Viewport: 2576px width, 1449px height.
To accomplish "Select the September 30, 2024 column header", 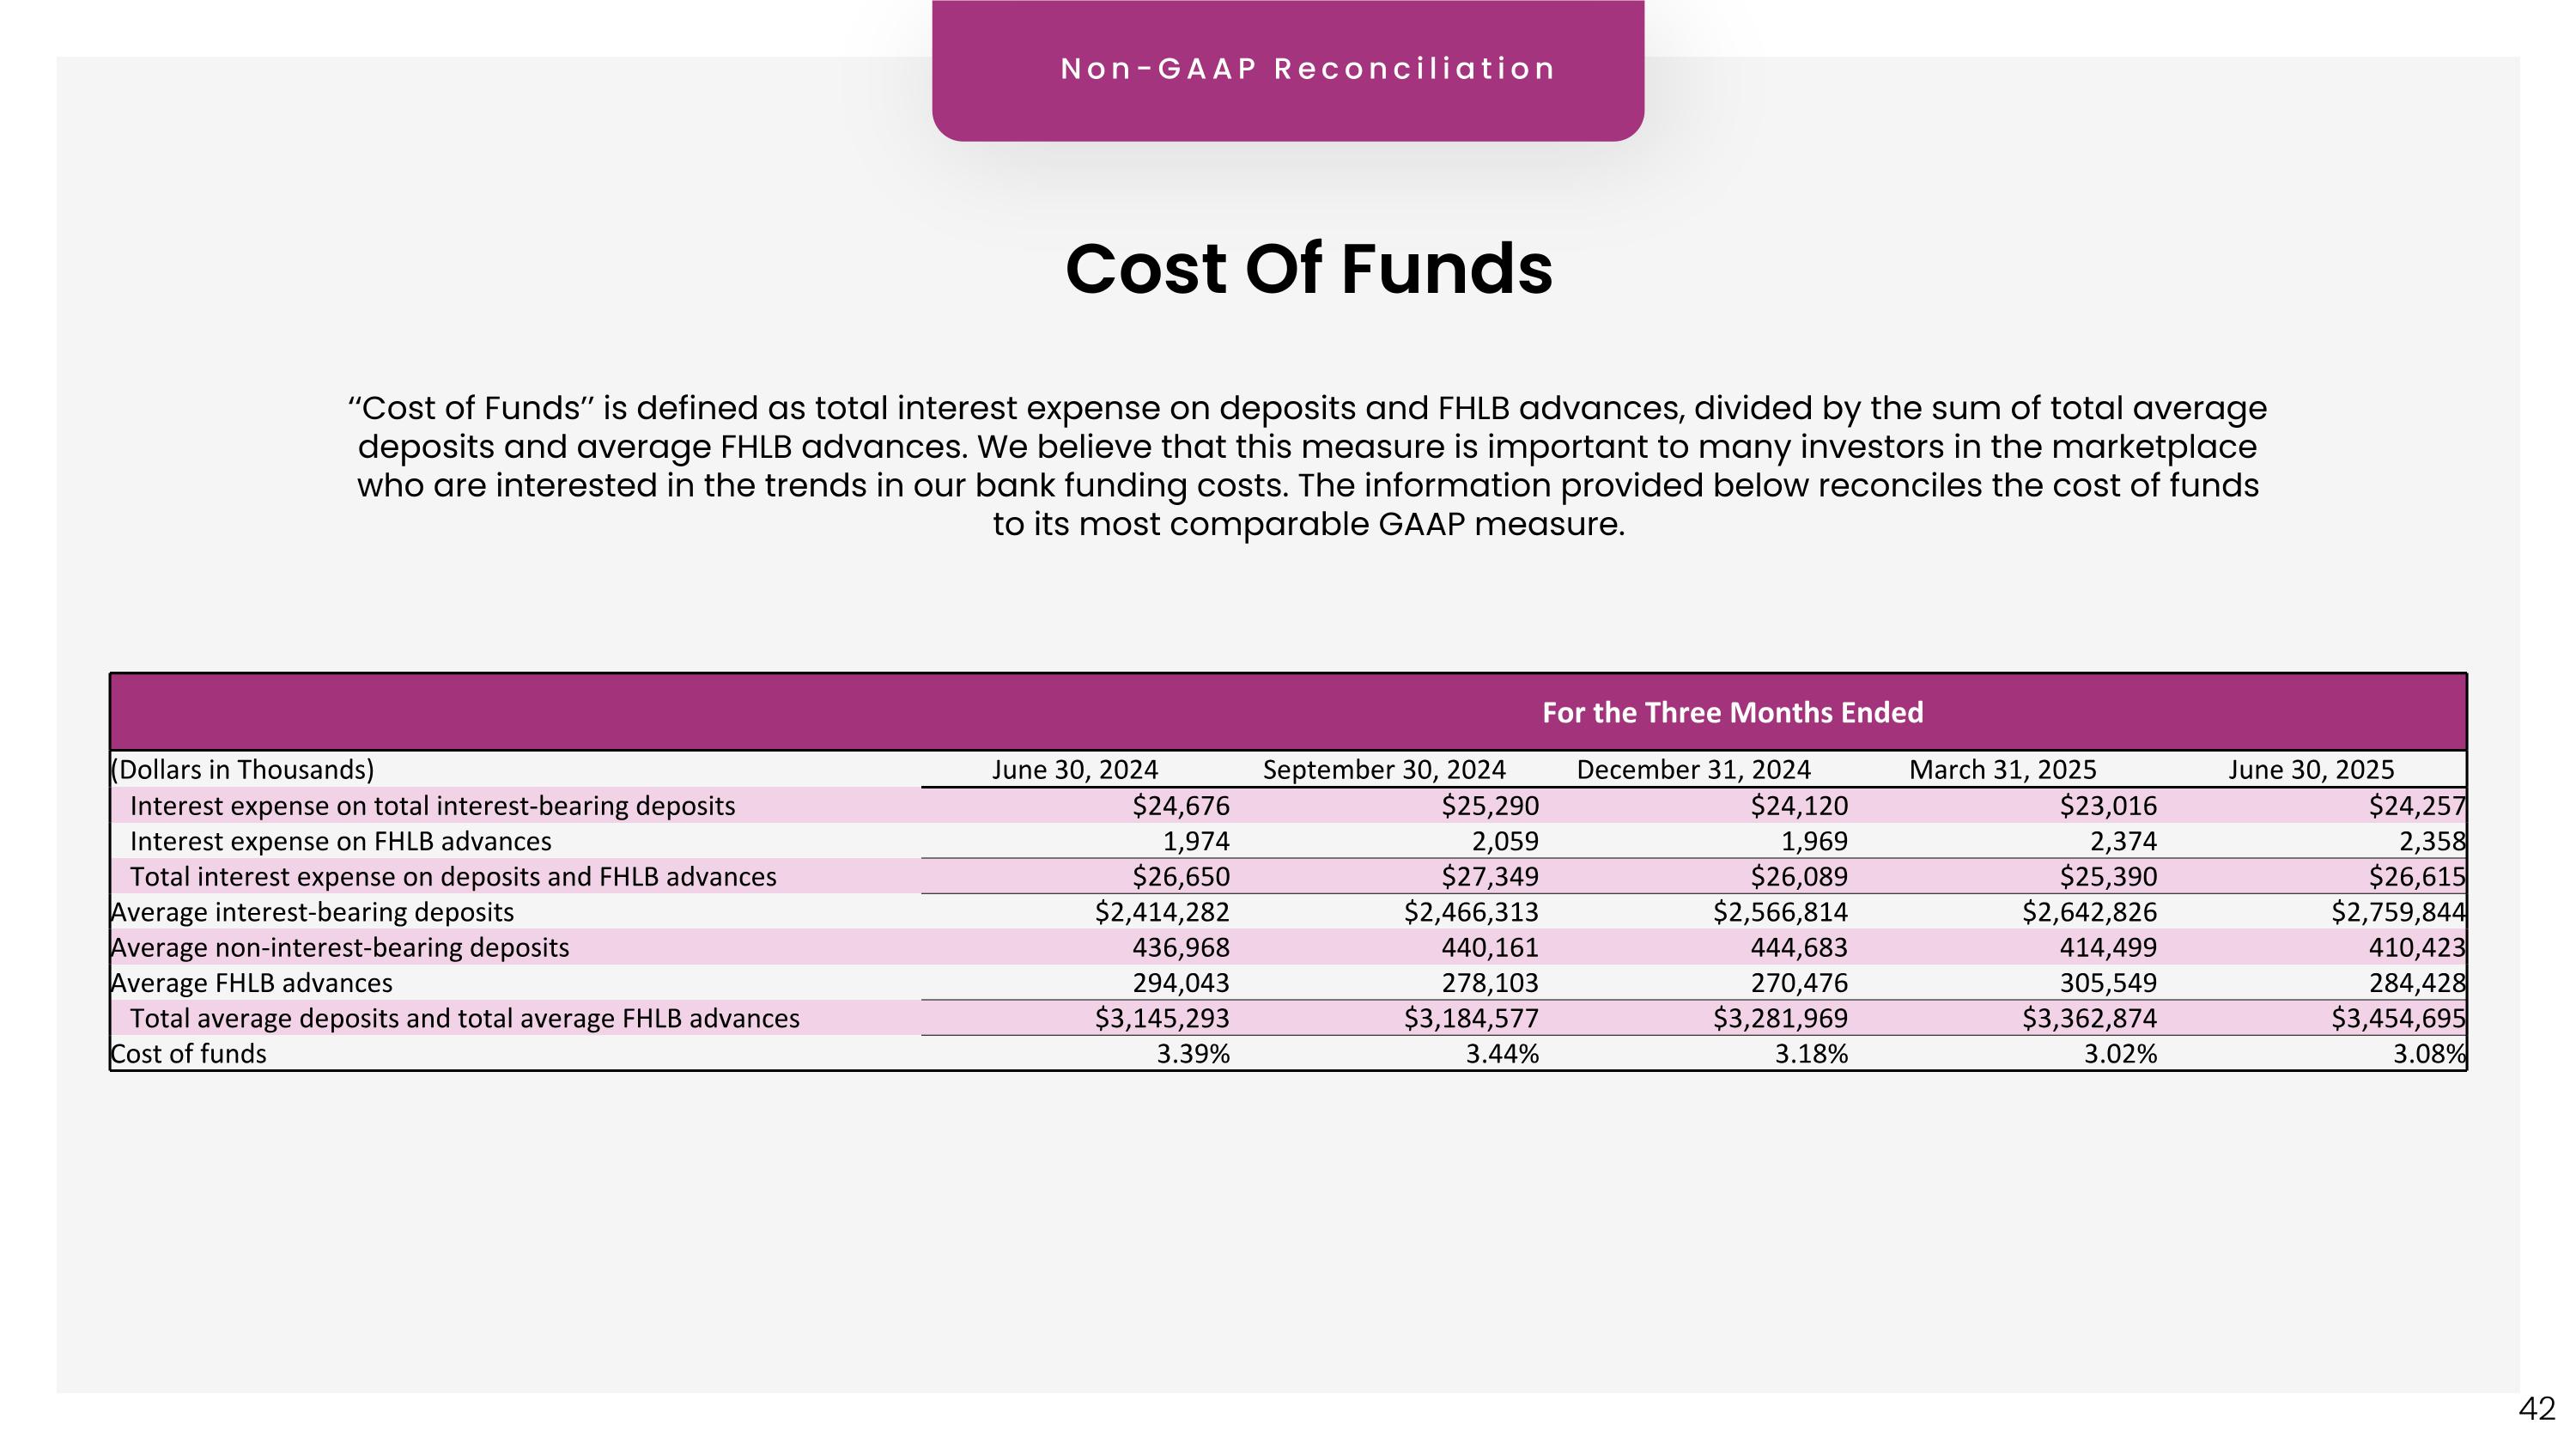I will 1383,769.
